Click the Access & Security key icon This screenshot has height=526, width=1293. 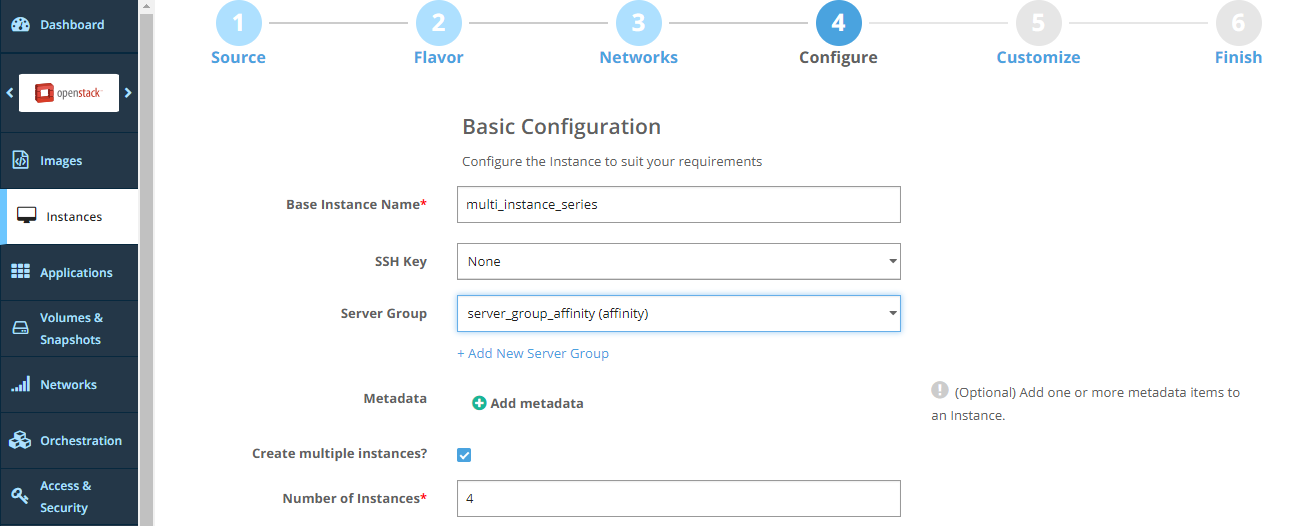(21, 496)
